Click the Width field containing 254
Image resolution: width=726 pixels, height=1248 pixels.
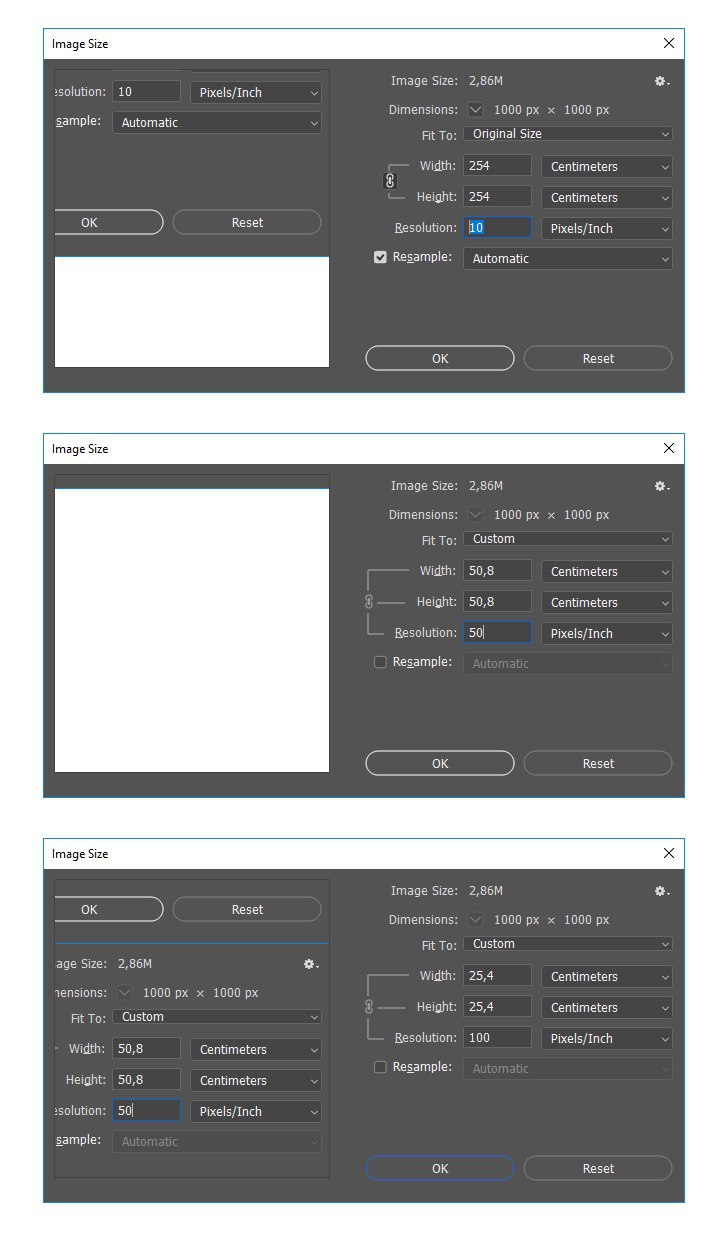[498, 166]
